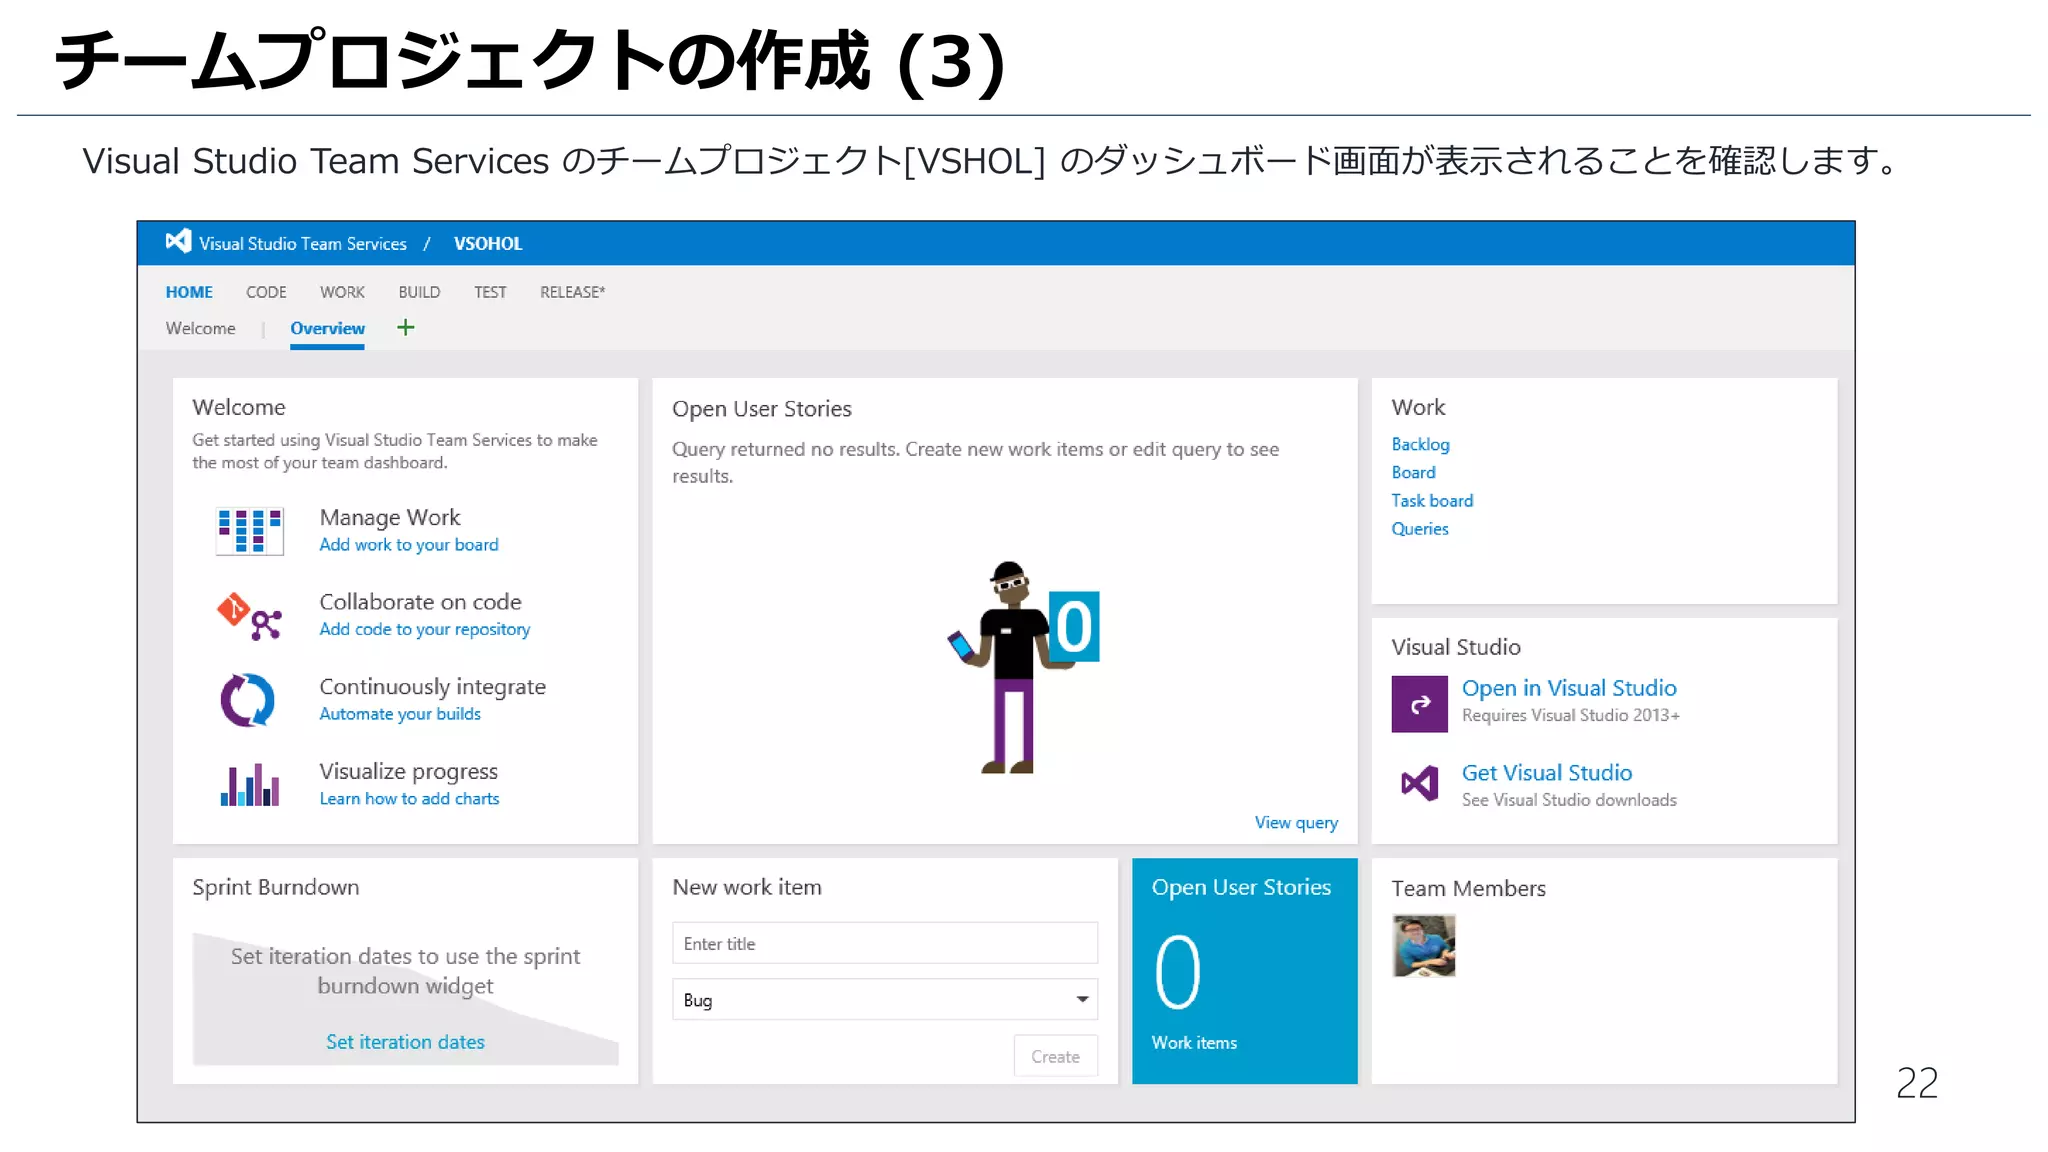Click Set iteration dates link
Screen dimensions: 2048x1152
pyautogui.click(x=405, y=1042)
